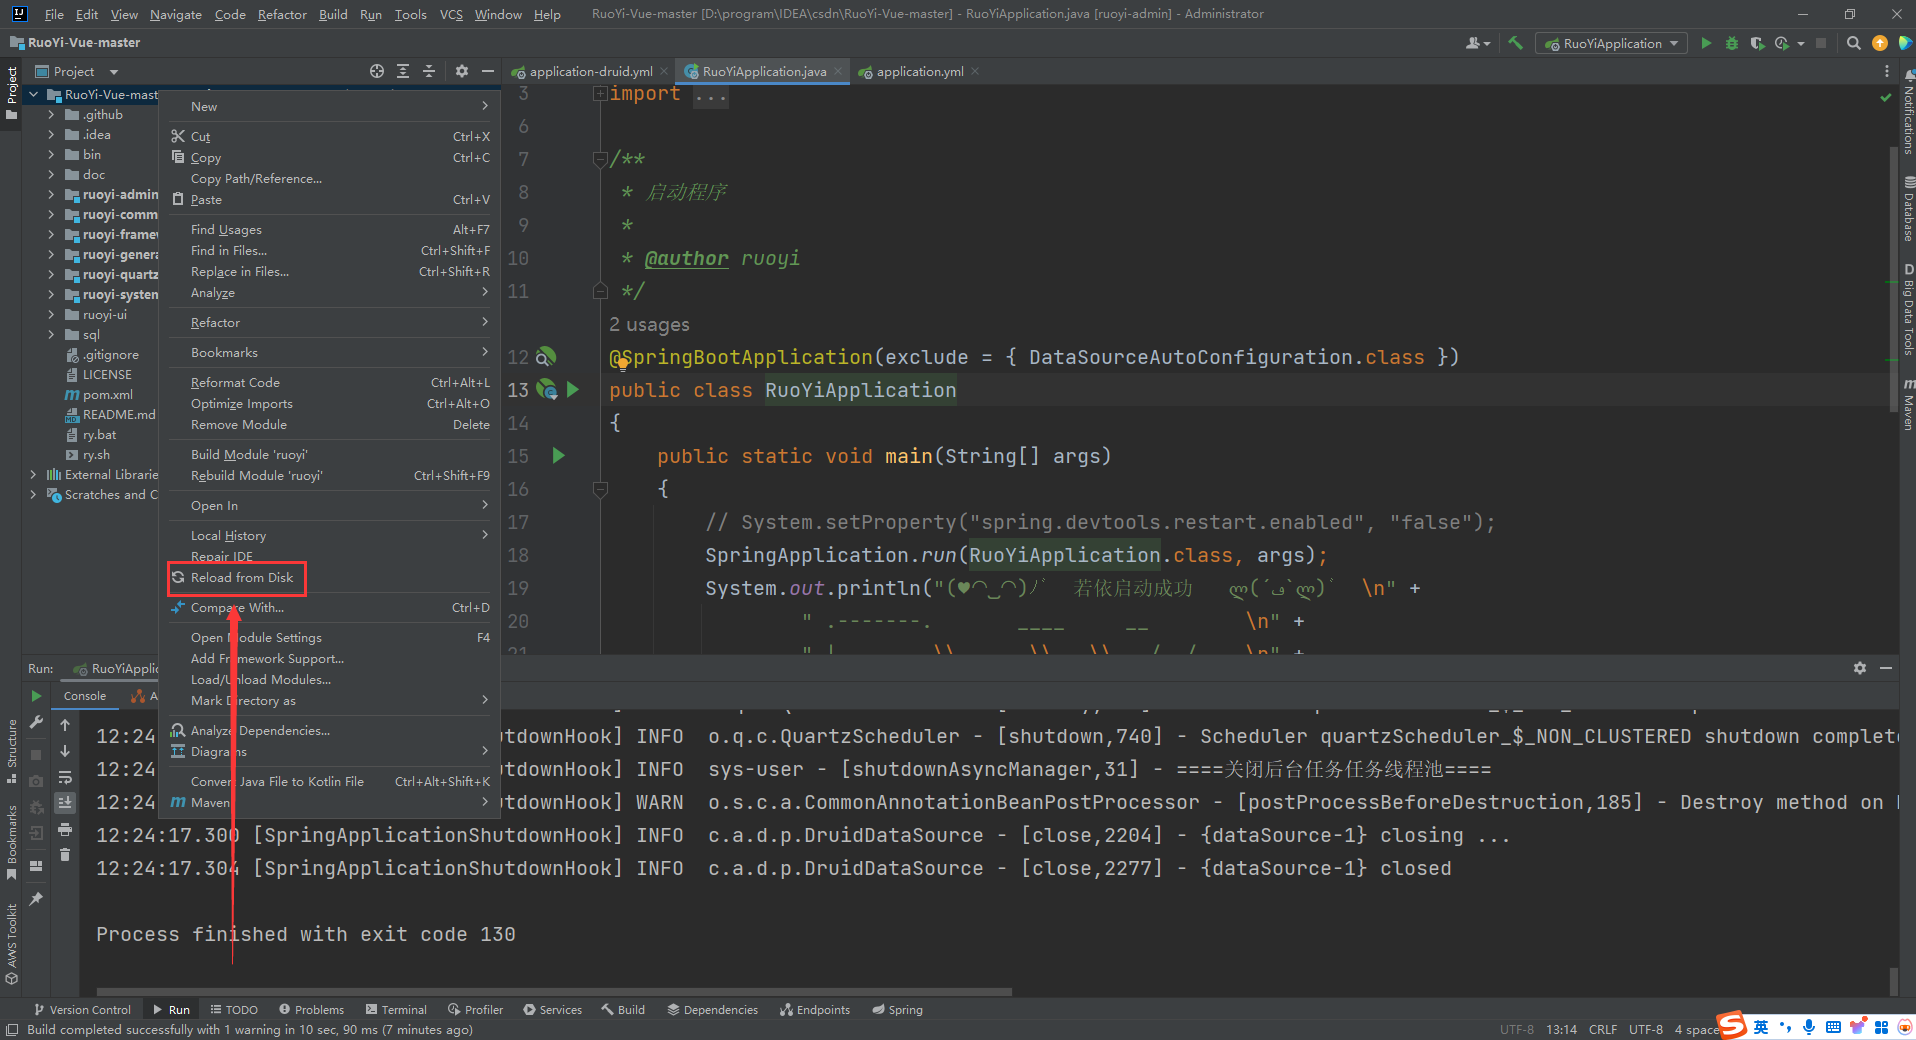Open editor tabs three-dot menu
The image size is (1916, 1040).
[x=1887, y=71]
